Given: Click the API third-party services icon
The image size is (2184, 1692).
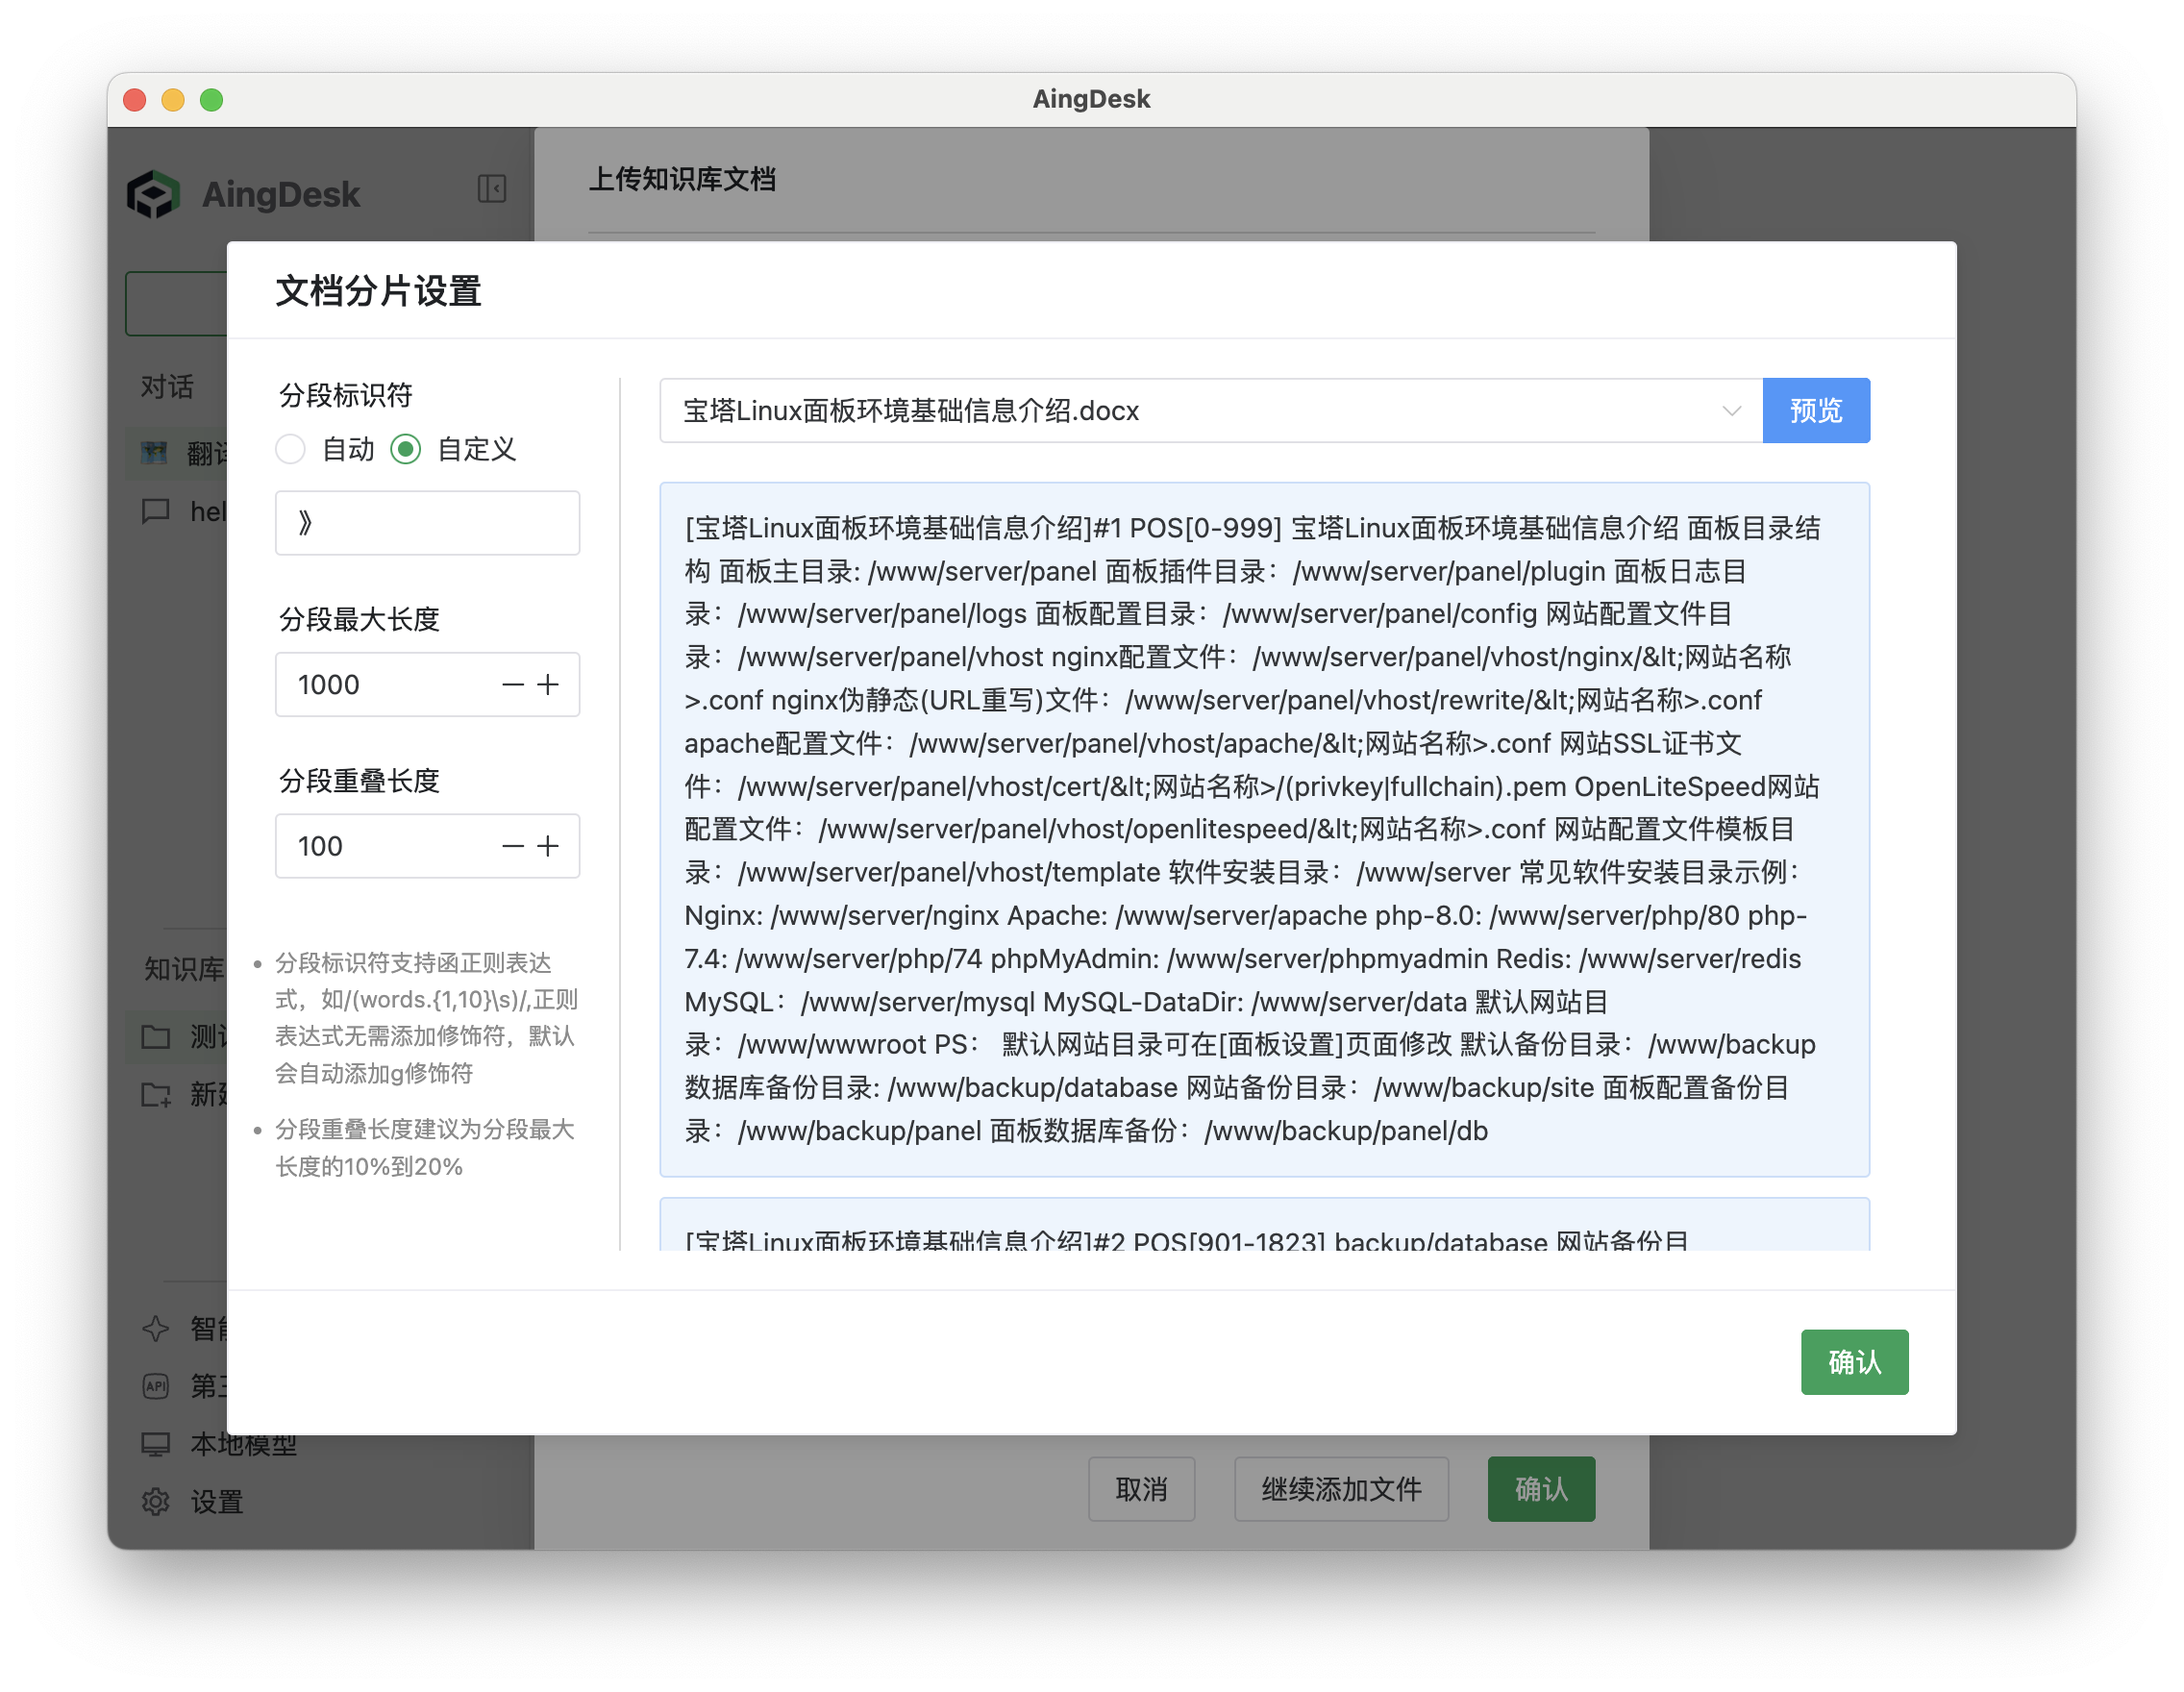Looking at the screenshot, I should (x=156, y=1387).
